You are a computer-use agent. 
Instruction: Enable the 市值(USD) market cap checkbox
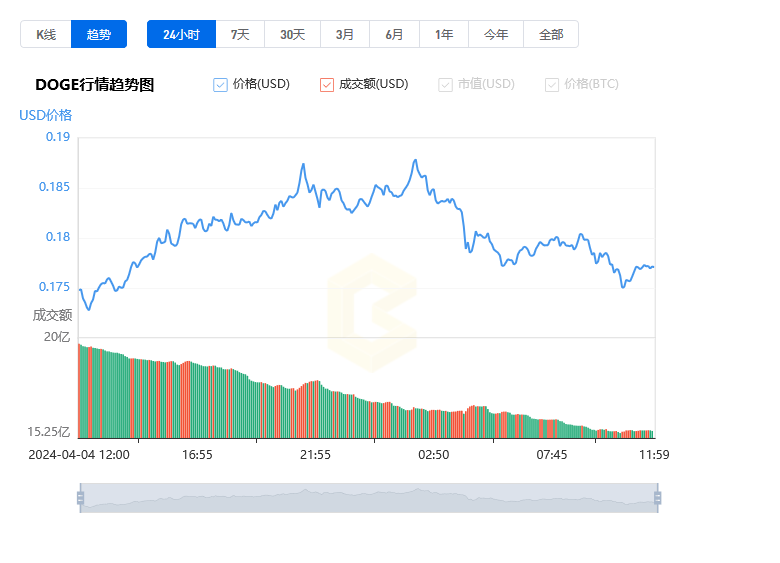[x=445, y=85]
